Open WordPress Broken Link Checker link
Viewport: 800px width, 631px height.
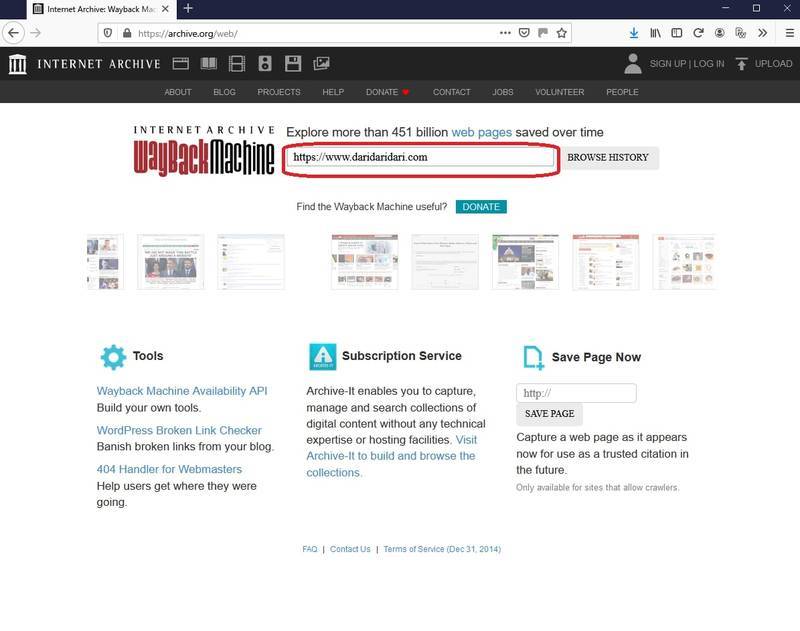click(x=179, y=430)
